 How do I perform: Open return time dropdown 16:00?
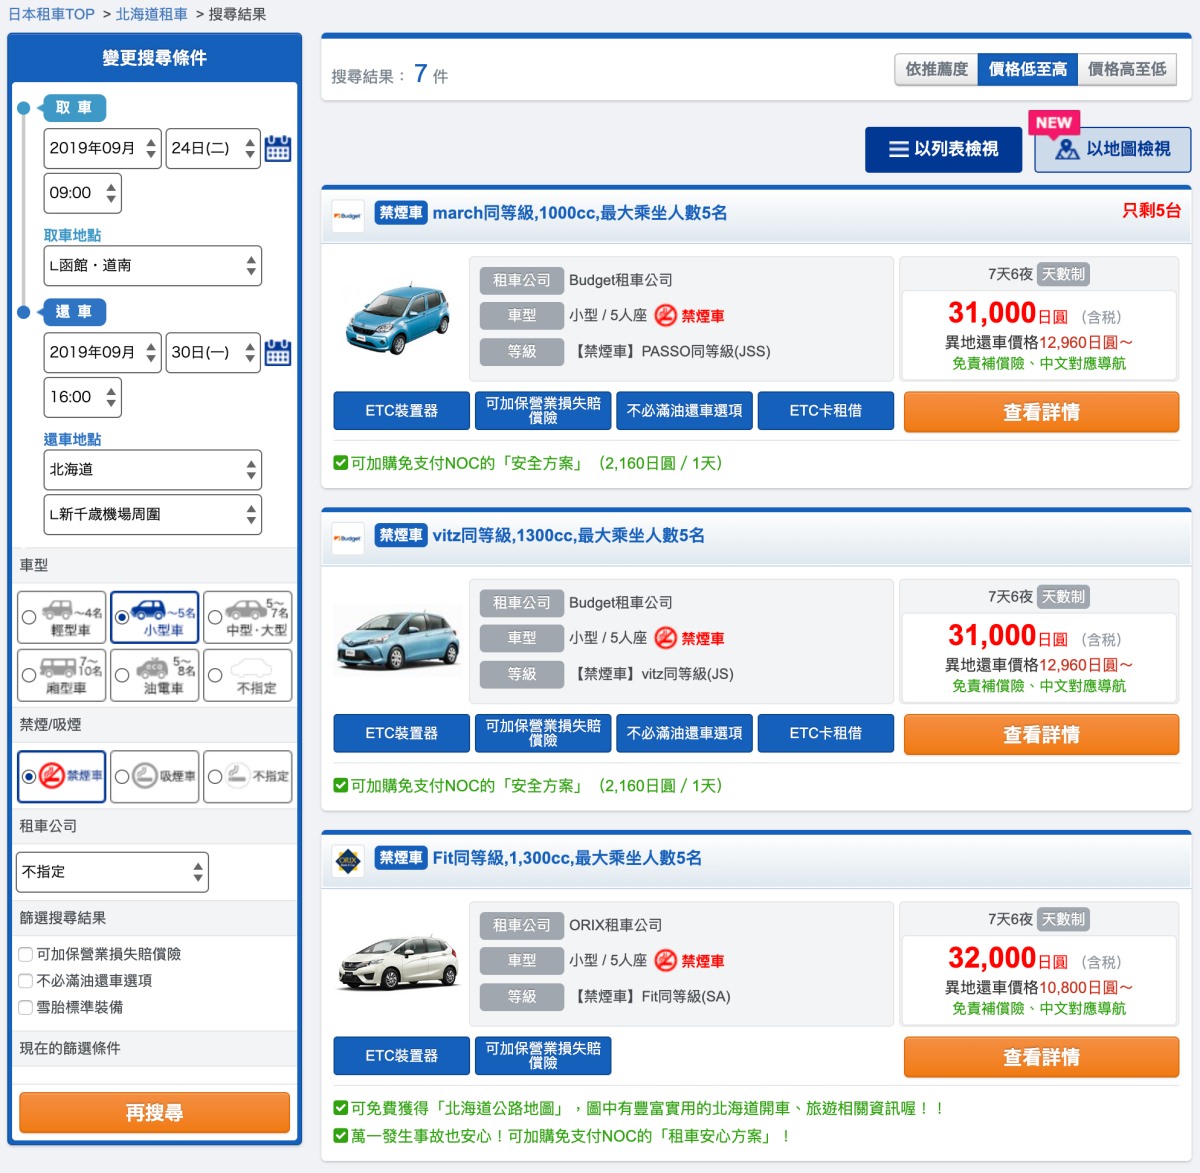[83, 397]
